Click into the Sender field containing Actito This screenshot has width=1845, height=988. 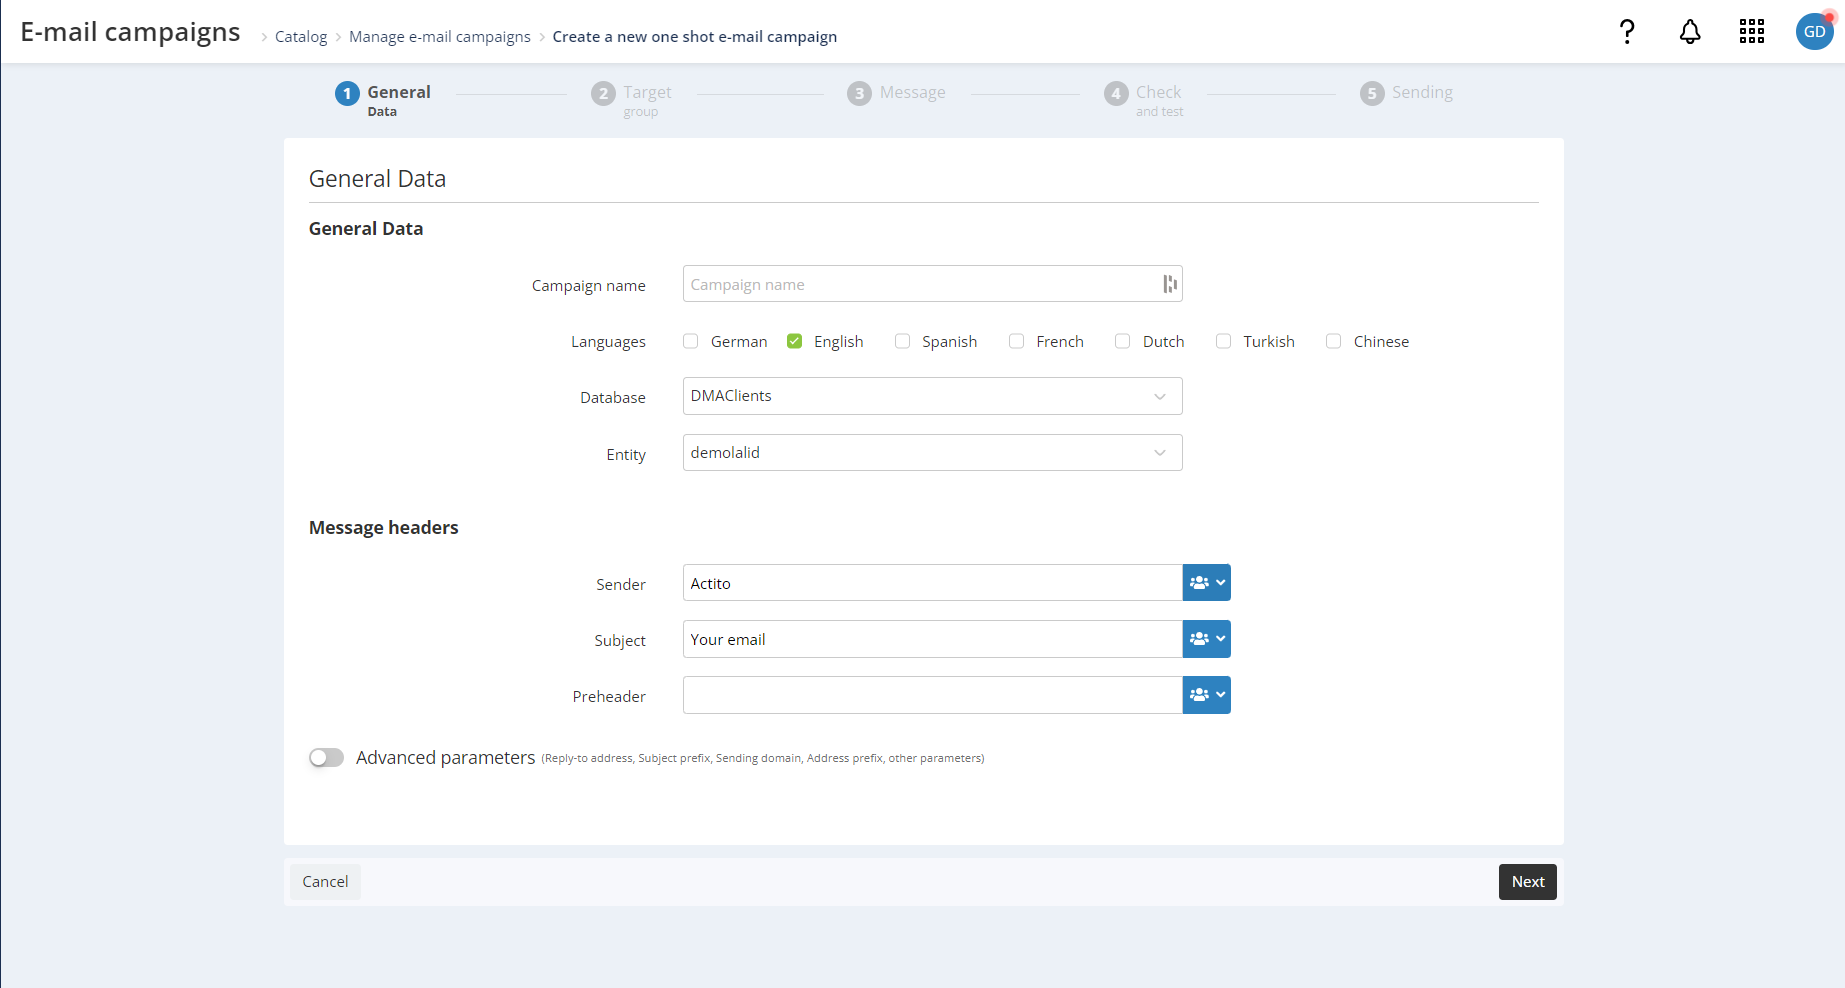[933, 583]
